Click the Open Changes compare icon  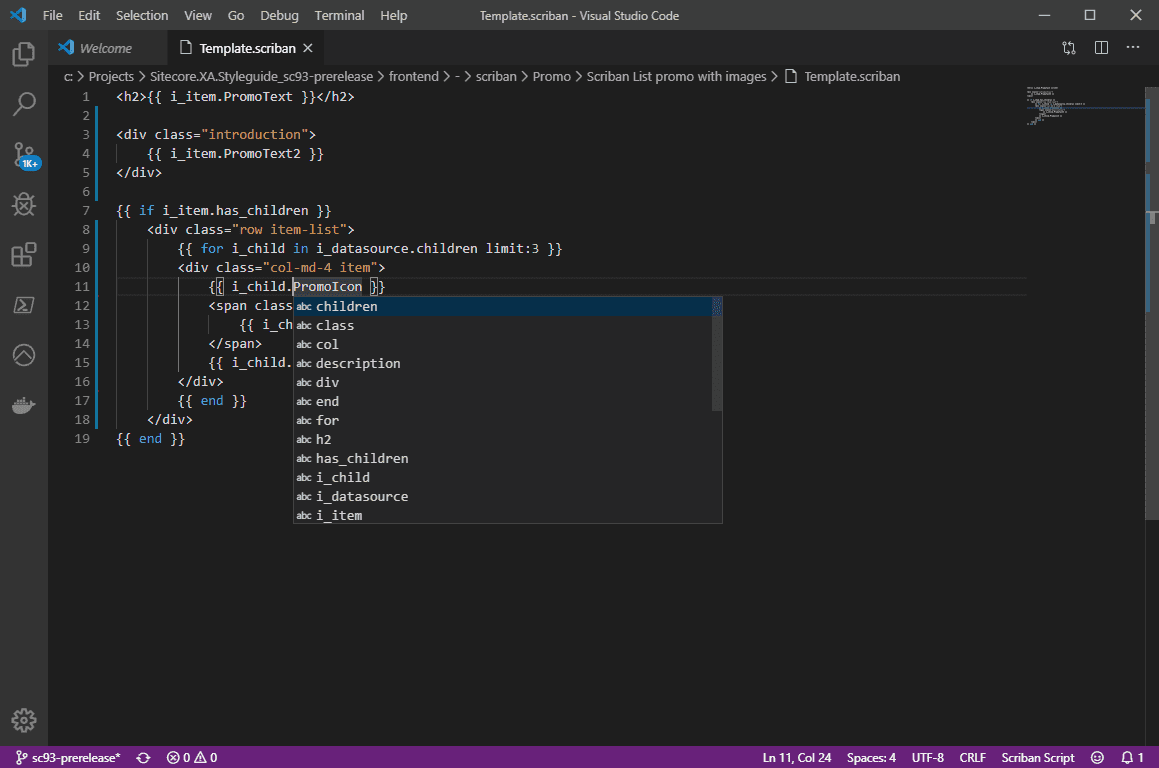[1069, 48]
